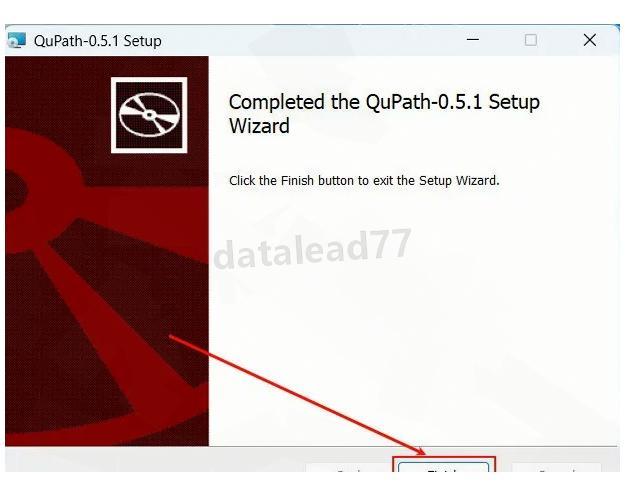This screenshot has width=626, height=497.
Task: Click the 'Completed the QuPath-0.5.1 Setup Wizard' heading
Action: 384,114
